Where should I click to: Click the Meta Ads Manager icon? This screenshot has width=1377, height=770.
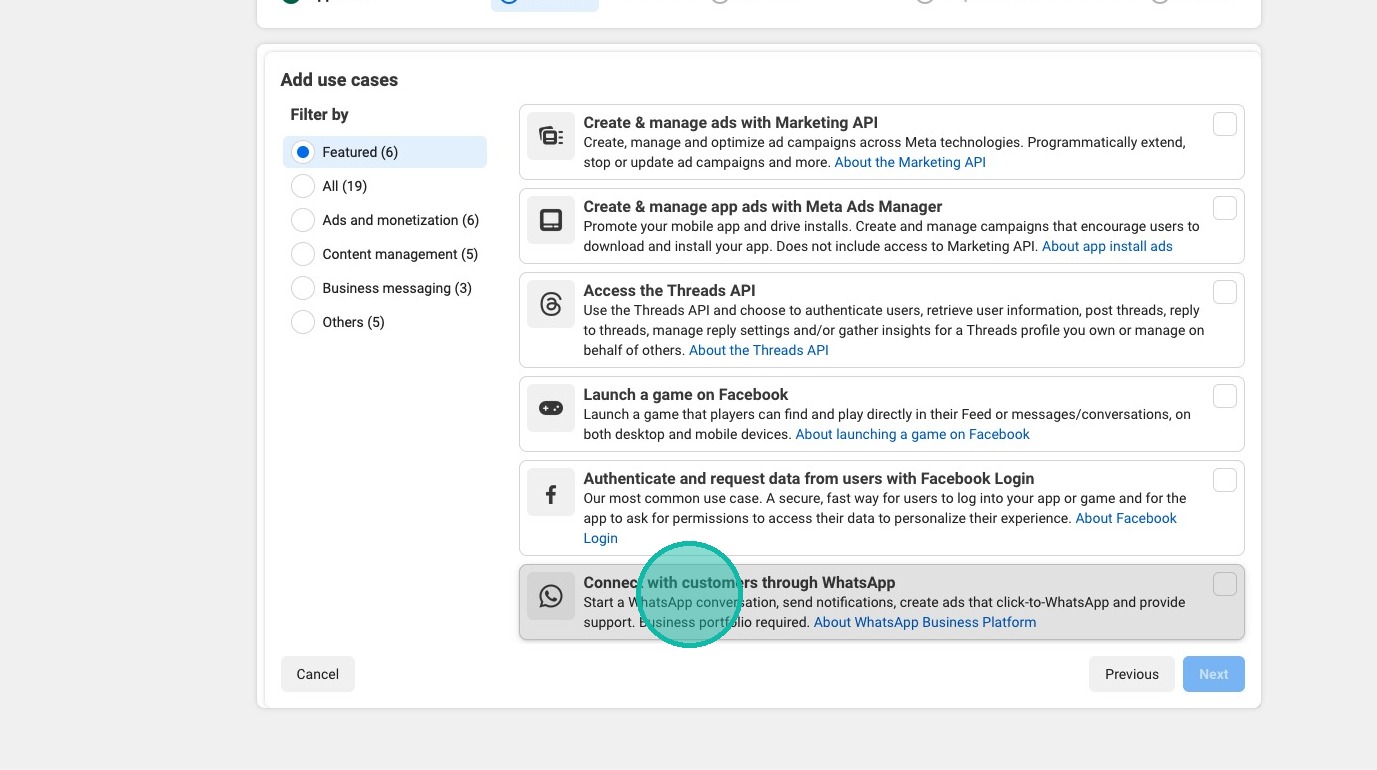click(x=551, y=220)
